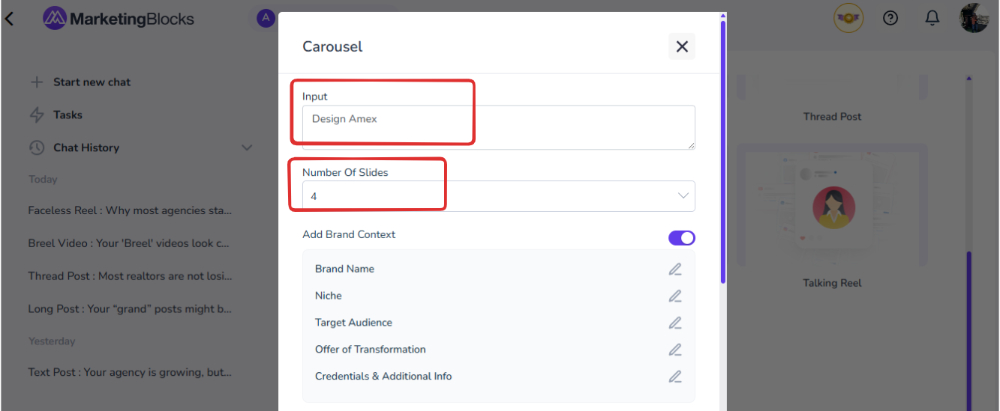Open the help question mark icon
This screenshot has height=411, width=1000.
click(890, 18)
